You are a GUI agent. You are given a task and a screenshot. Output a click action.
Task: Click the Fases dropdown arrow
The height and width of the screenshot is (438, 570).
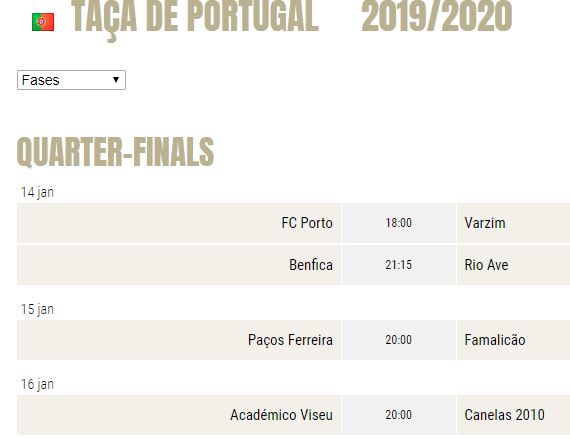[x=116, y=80]
